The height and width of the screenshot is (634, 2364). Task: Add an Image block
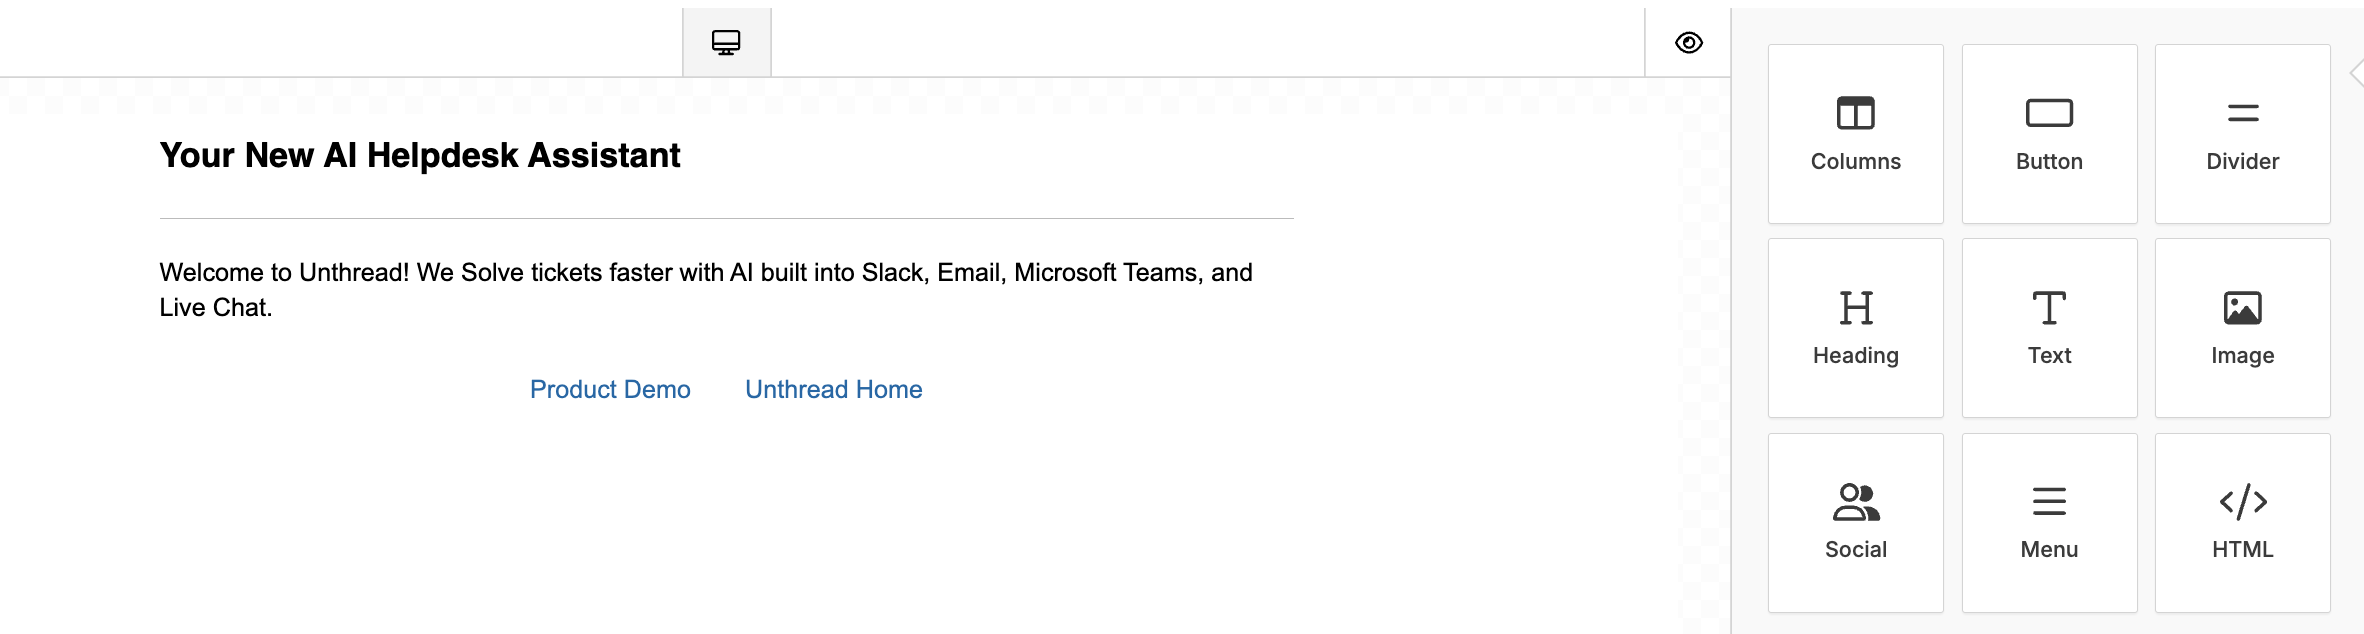click(2243, 327)
